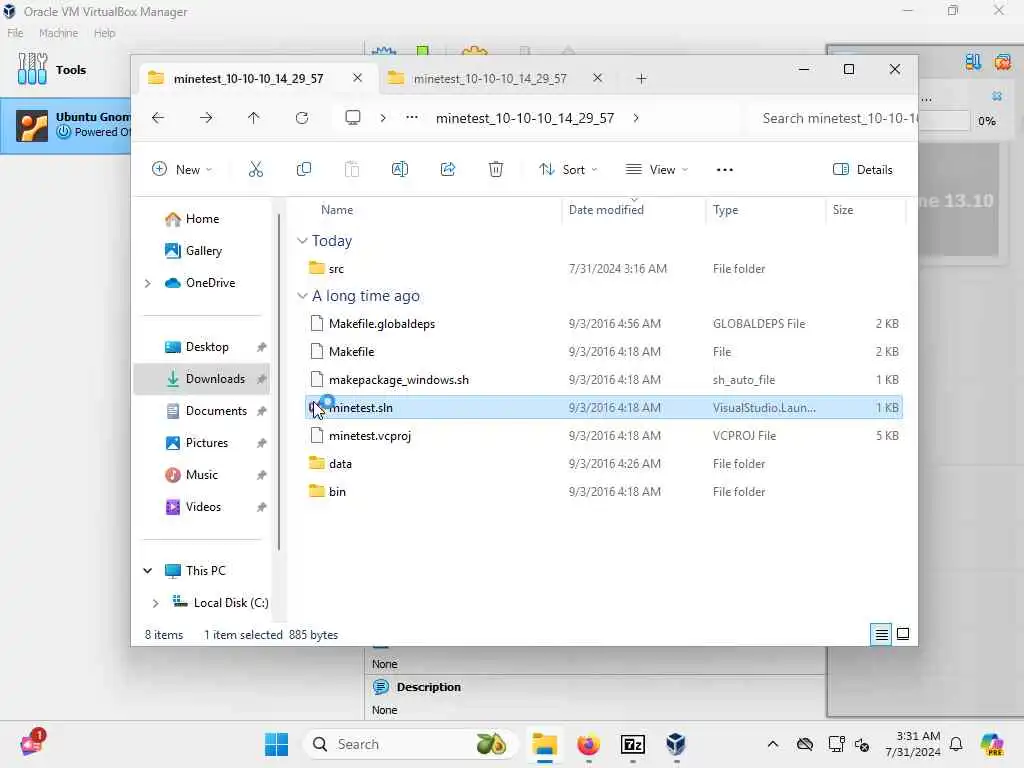Open the New dropdown

click(x=182, y=170)
